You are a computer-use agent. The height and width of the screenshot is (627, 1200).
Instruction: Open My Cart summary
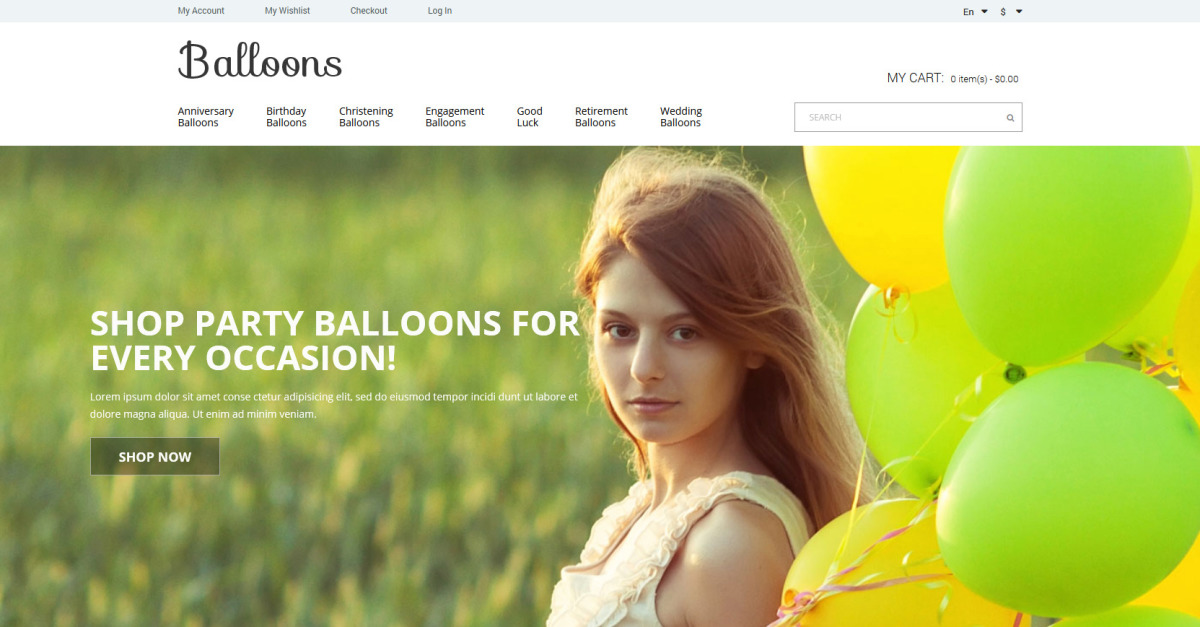click(x=952, y=78)
